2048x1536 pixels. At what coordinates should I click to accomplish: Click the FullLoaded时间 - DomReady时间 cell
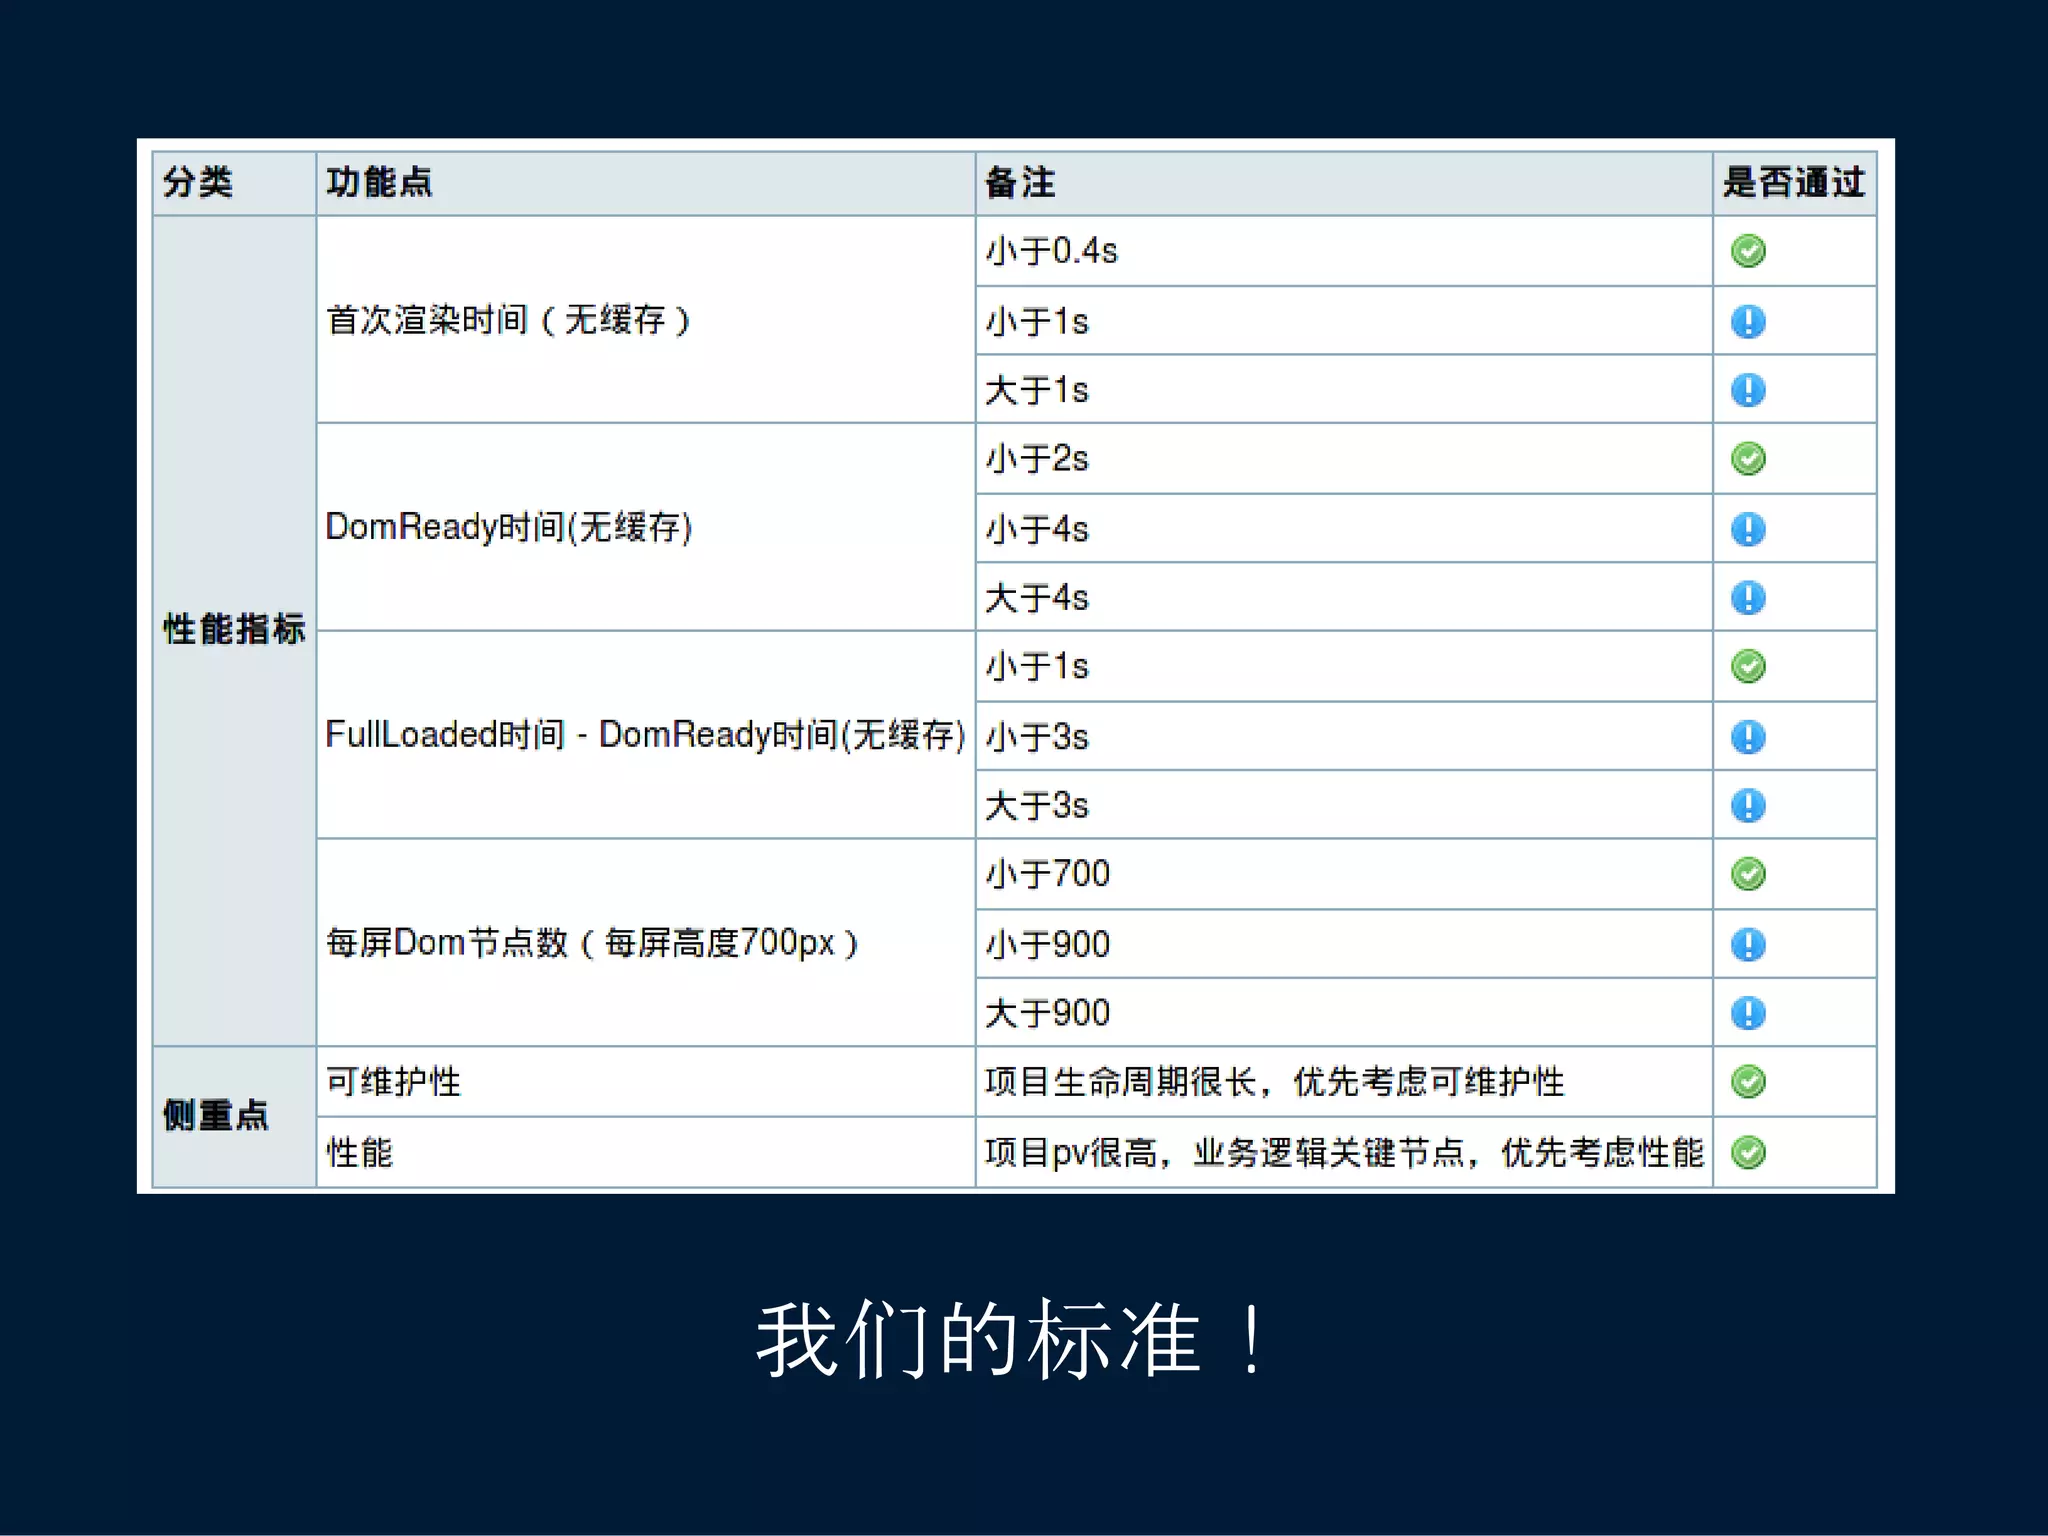click(646, 735)
